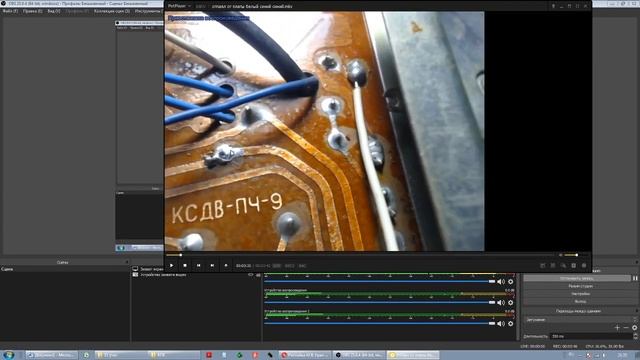Click the green pinned icon on the taskbar
This screenshot has width=640, height=360.
pos(240,355)
